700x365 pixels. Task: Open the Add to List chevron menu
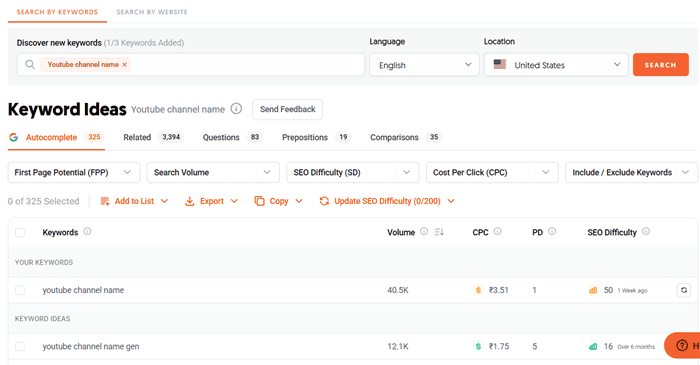(164, 201)
